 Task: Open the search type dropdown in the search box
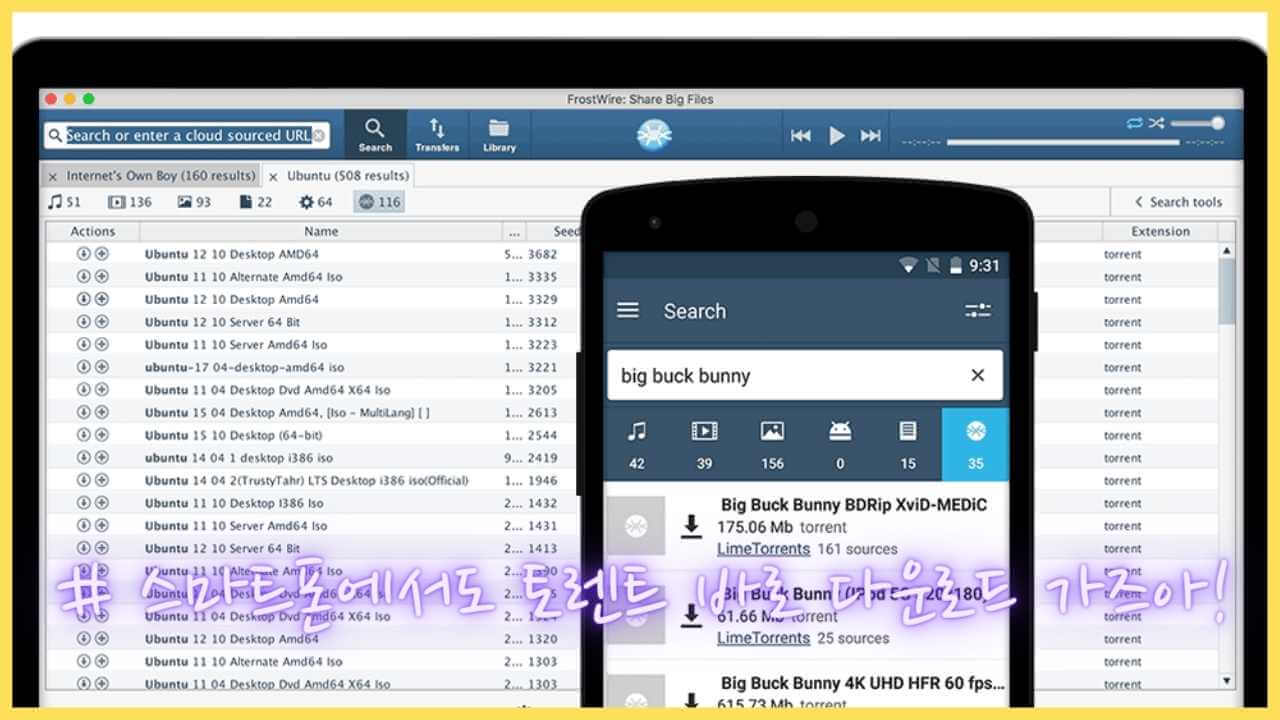click(x=56, y=134)
